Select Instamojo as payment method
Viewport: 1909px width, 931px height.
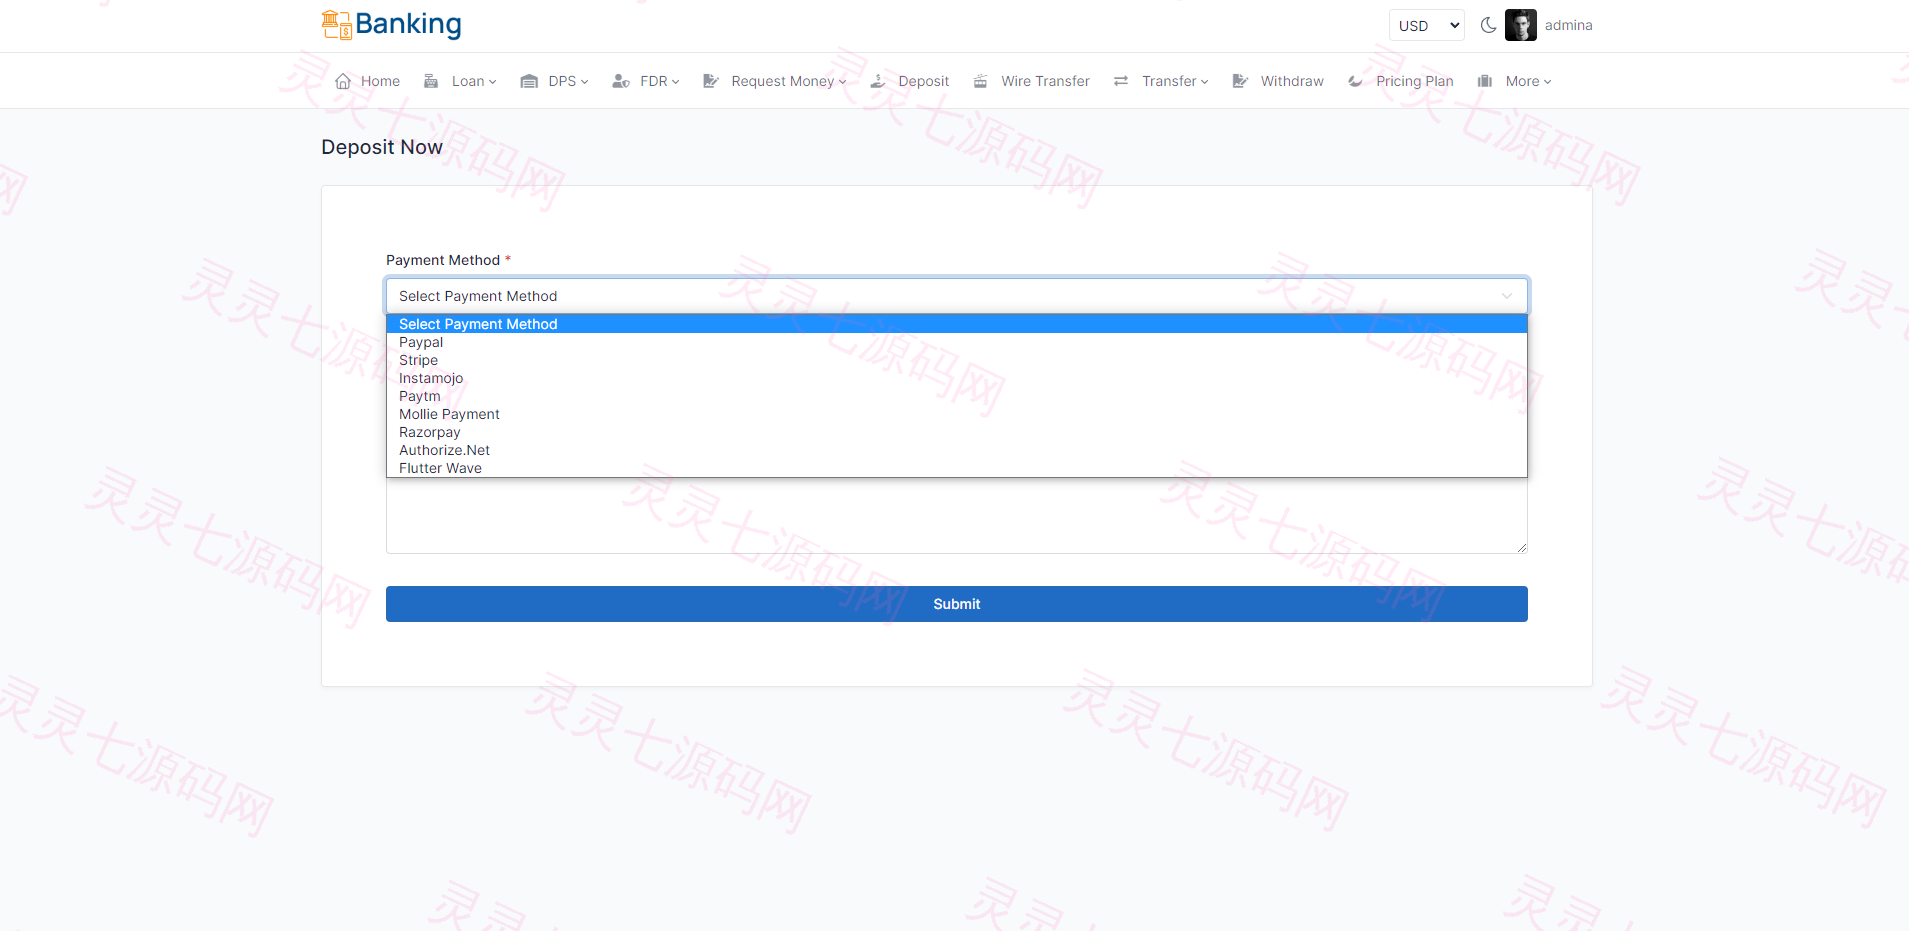pyautogui.click(x=957, y=378)
